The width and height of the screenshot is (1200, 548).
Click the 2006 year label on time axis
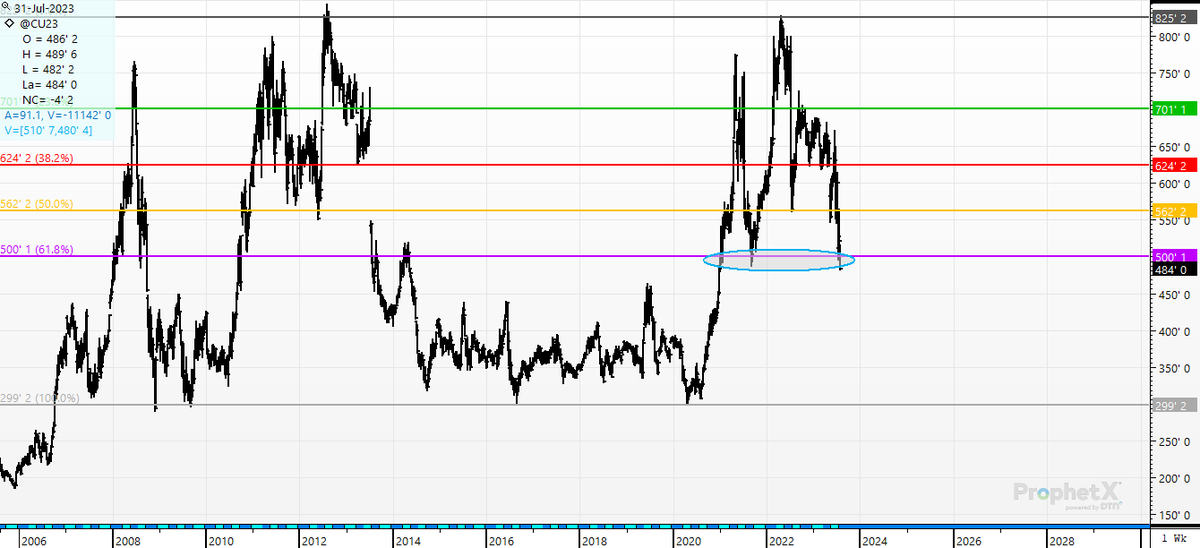click(33, 540)
